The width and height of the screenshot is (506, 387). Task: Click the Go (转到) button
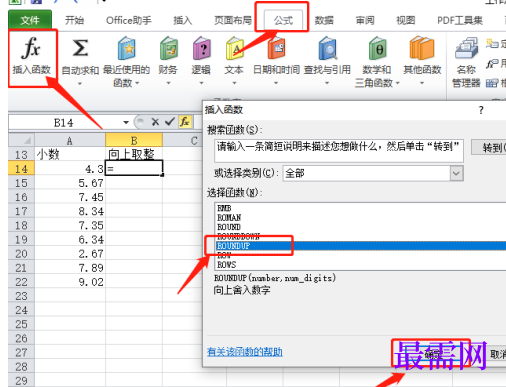coord(489,147)
